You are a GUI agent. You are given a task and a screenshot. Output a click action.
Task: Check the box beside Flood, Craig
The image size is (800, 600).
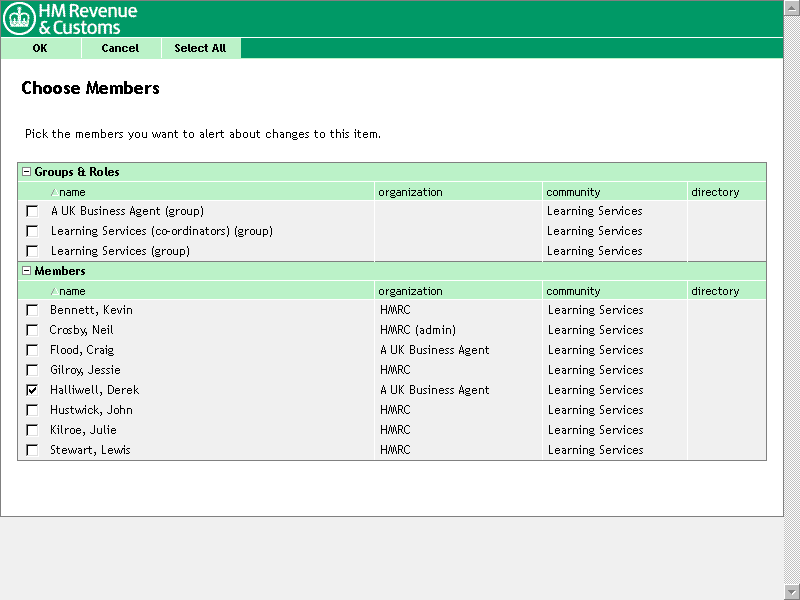pyautogui.click(x=32, y=350)
